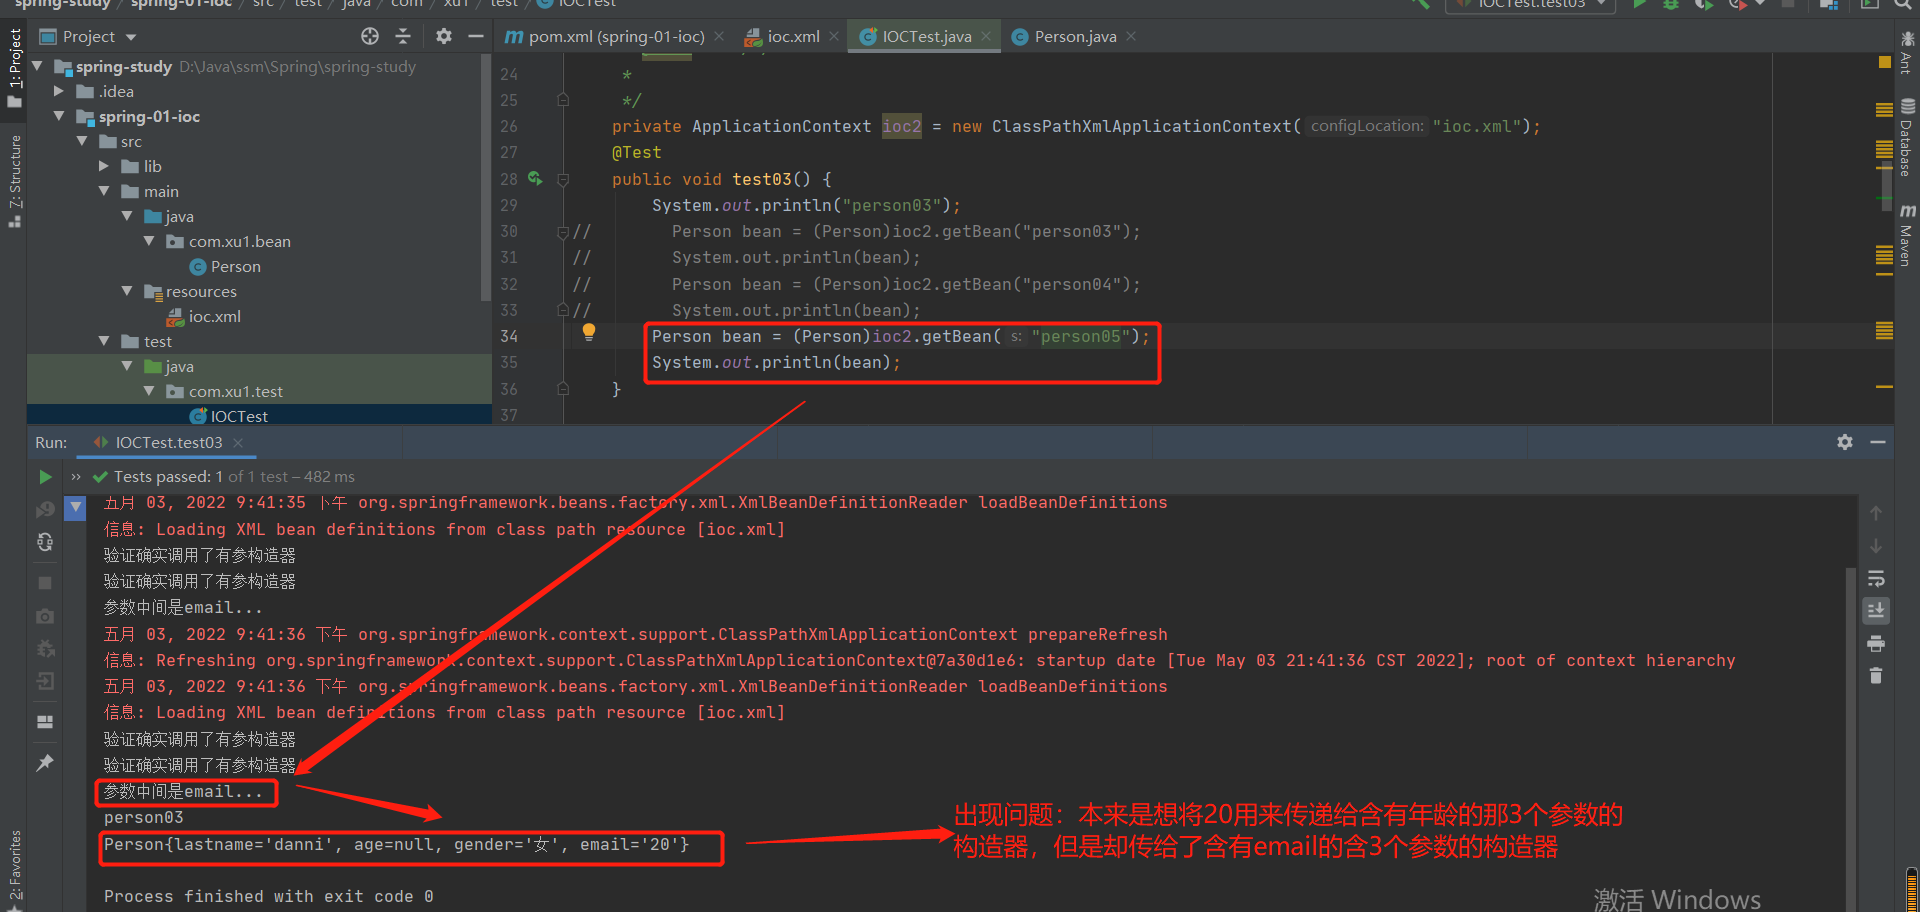Click Rerun Failed Tests icon in Run panel
Image resolution: width=1920 pixels, height=912 pixels.
click(45, 510)
